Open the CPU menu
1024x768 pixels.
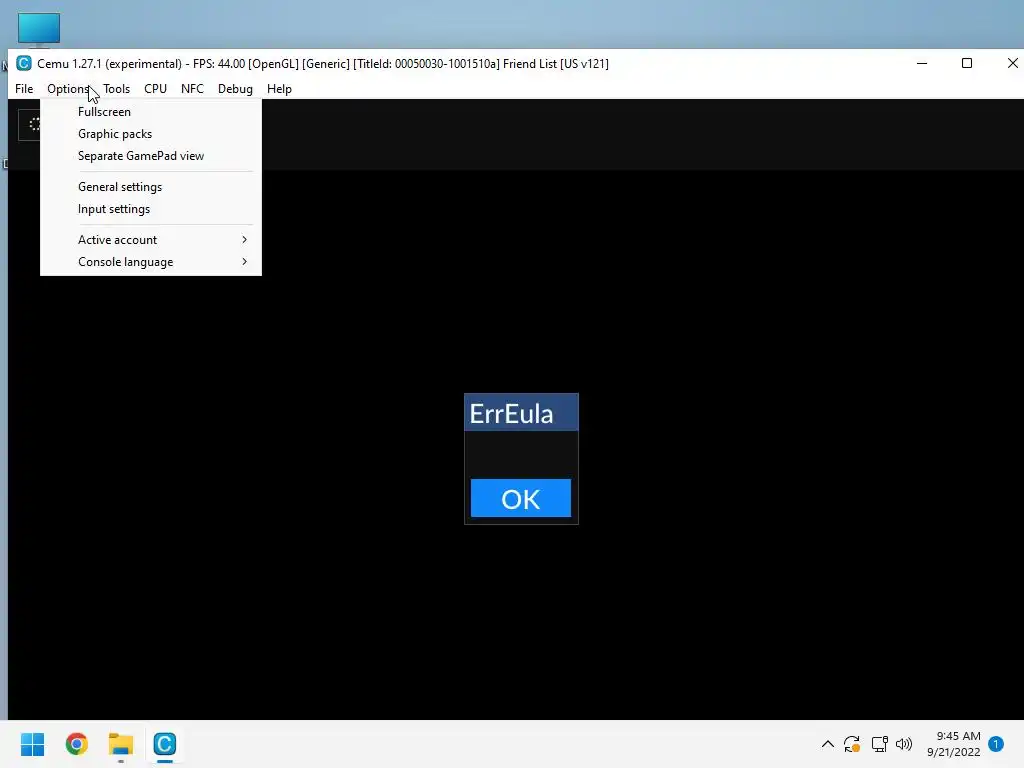155,89
